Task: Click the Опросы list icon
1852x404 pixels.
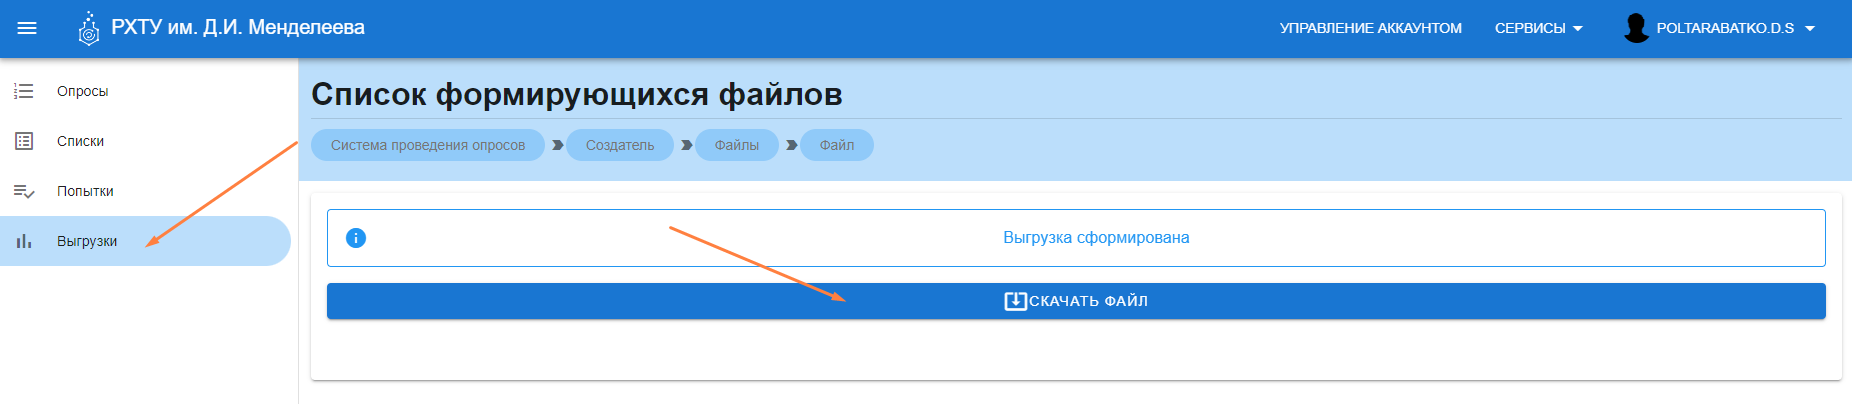Action: point(24,91)
